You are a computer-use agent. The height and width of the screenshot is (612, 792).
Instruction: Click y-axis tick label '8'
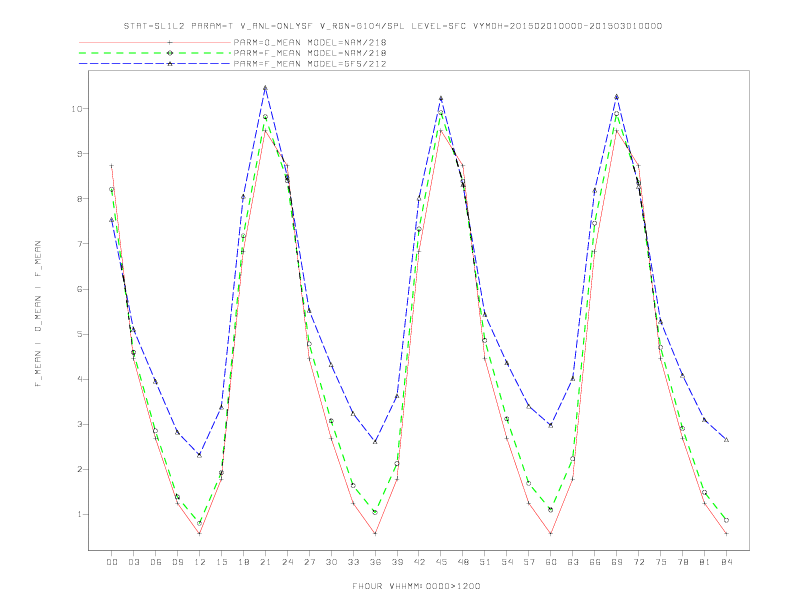tap(79, 199)
